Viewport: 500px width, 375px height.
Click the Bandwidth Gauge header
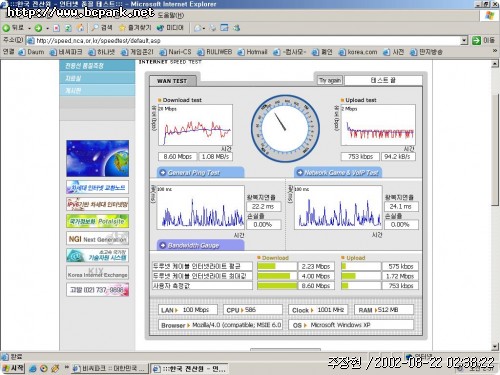point(200,246)
